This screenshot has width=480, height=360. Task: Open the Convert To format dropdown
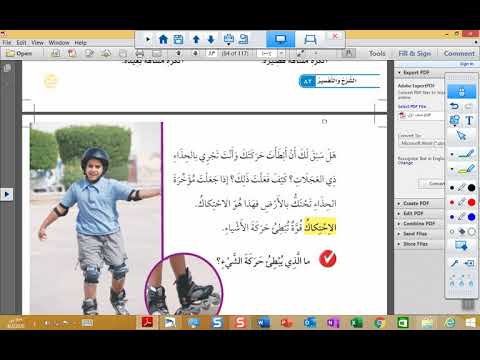point(422,143)
